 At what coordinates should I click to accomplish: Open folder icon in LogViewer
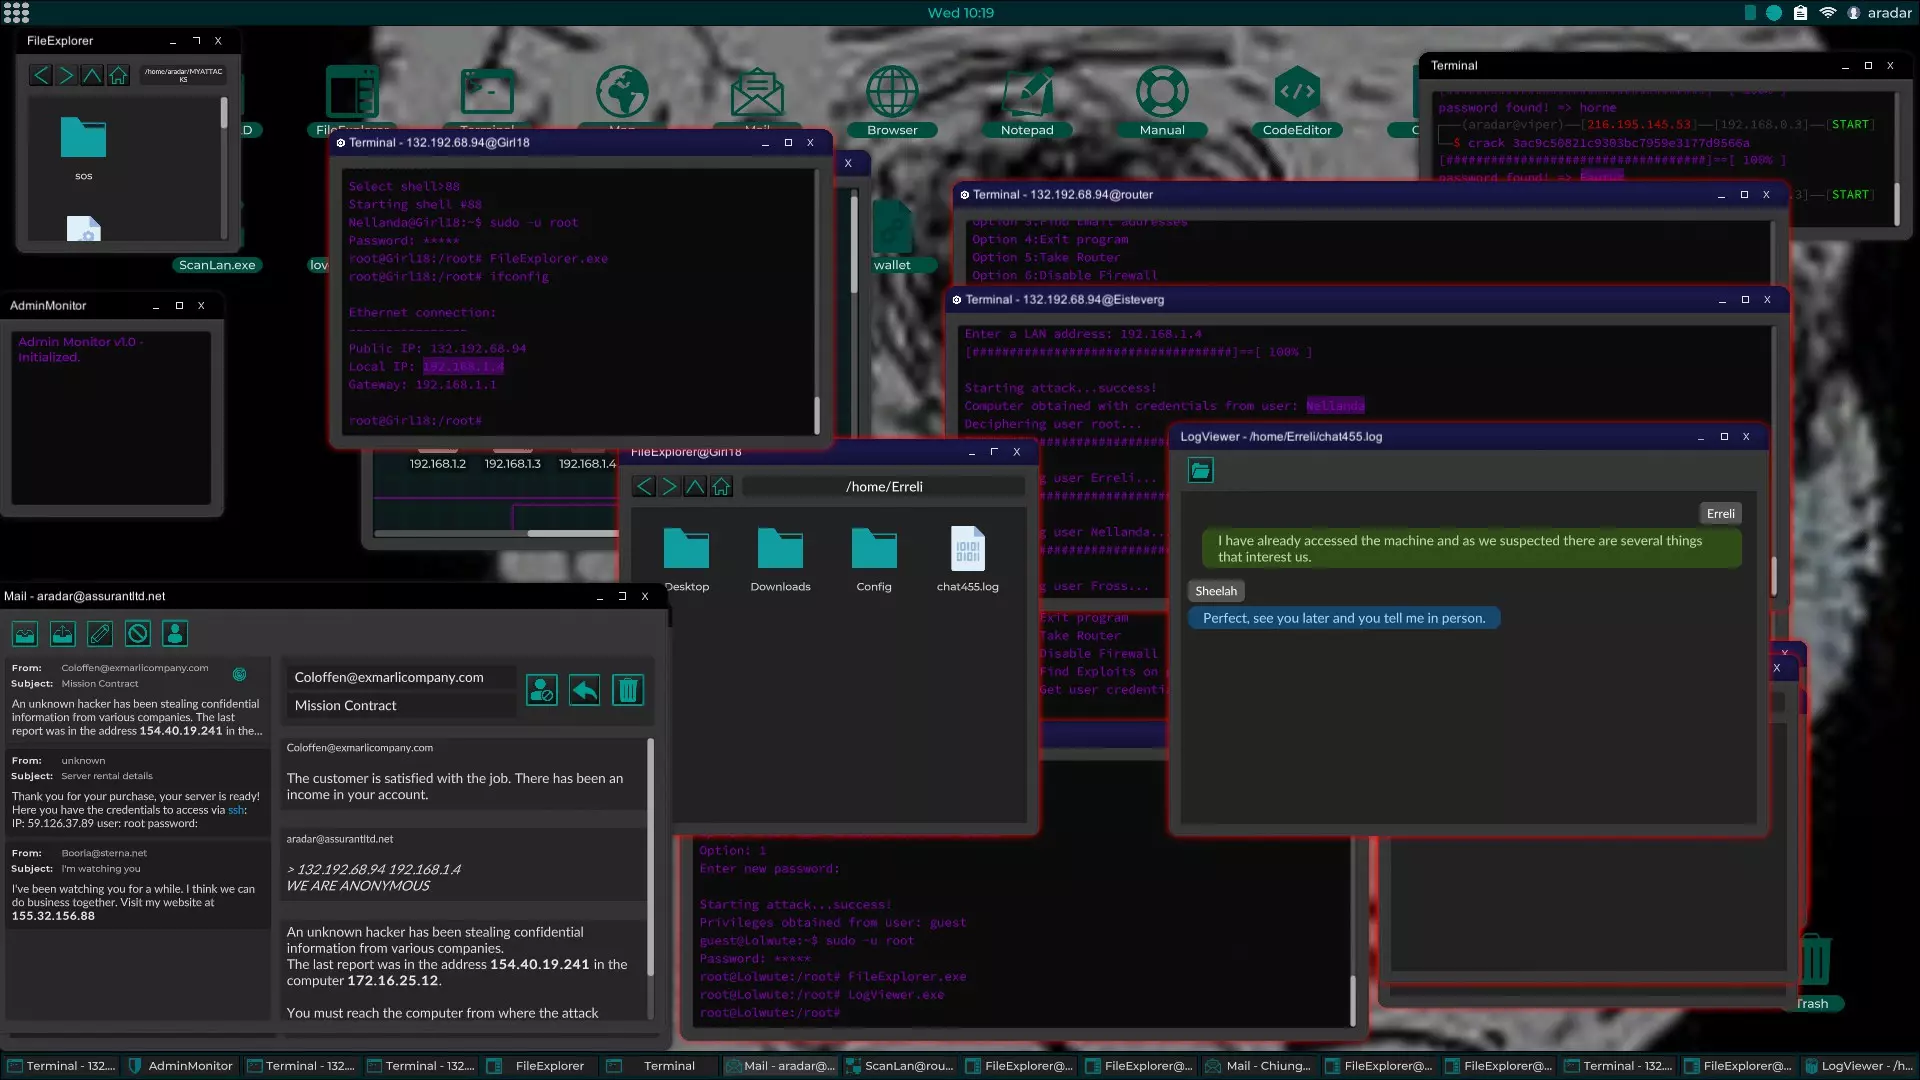tap(1201, 471)
